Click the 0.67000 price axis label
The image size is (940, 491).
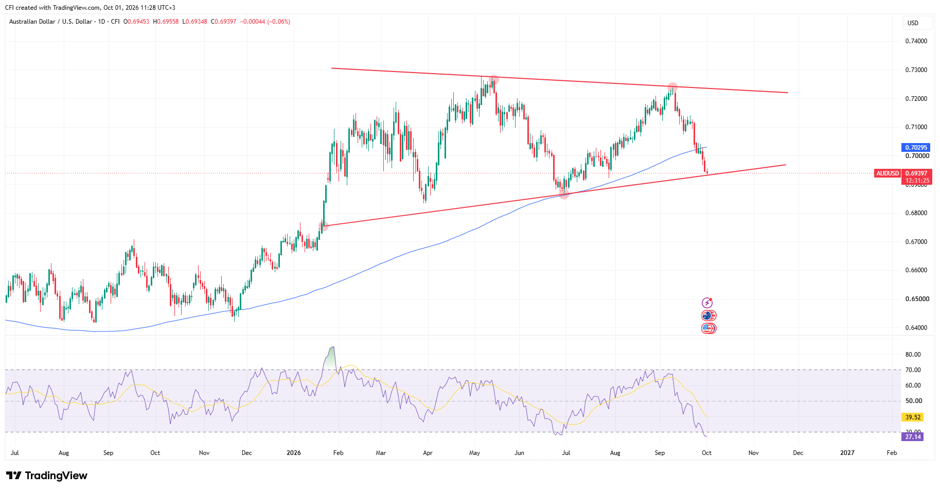[915, 242]
